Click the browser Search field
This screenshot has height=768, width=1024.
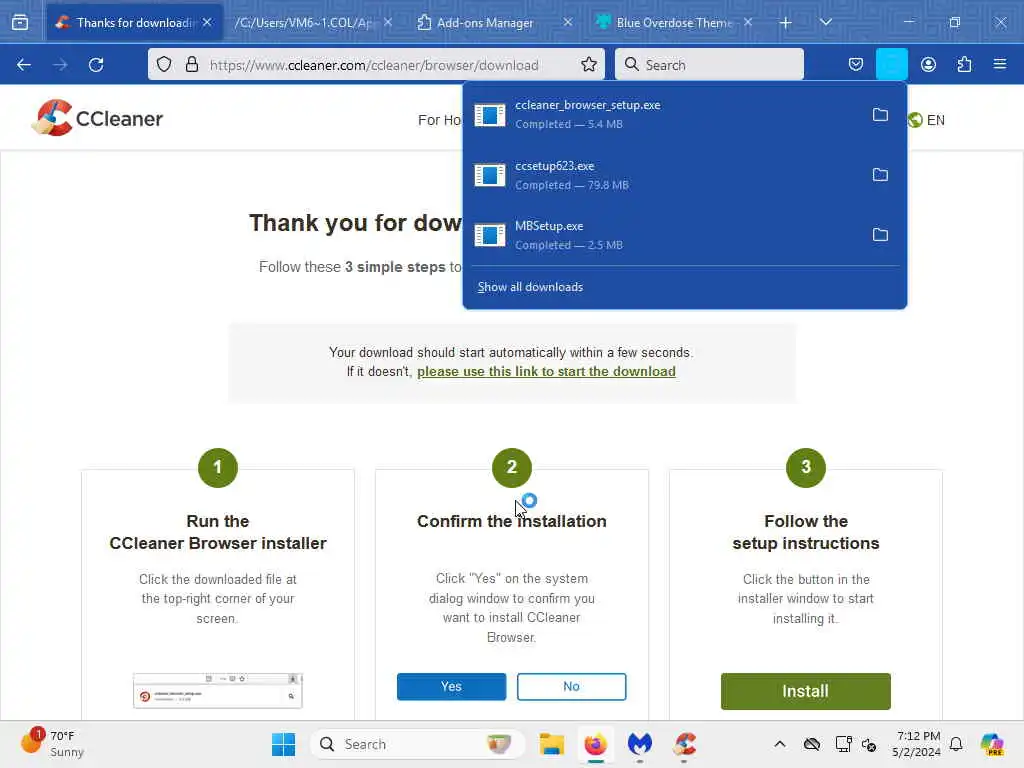tap(709, 64)
